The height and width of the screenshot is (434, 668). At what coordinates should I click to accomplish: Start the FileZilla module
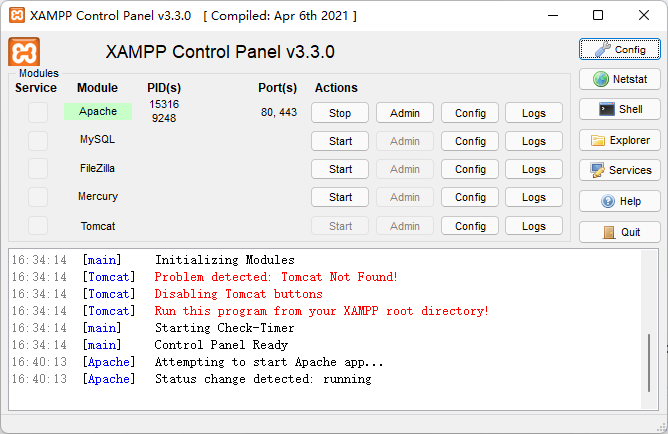click(x=340, y=169)
